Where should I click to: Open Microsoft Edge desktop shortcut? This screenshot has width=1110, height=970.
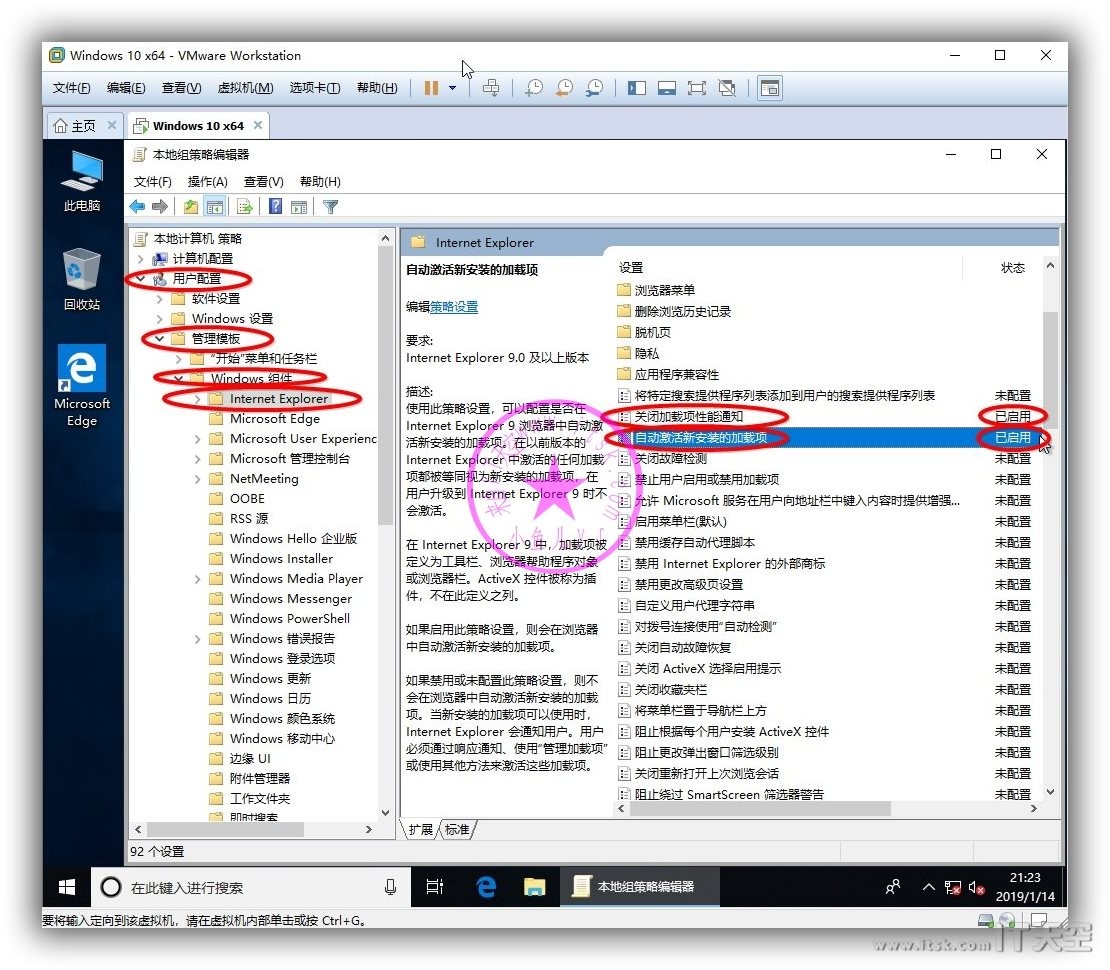(81, 386)
